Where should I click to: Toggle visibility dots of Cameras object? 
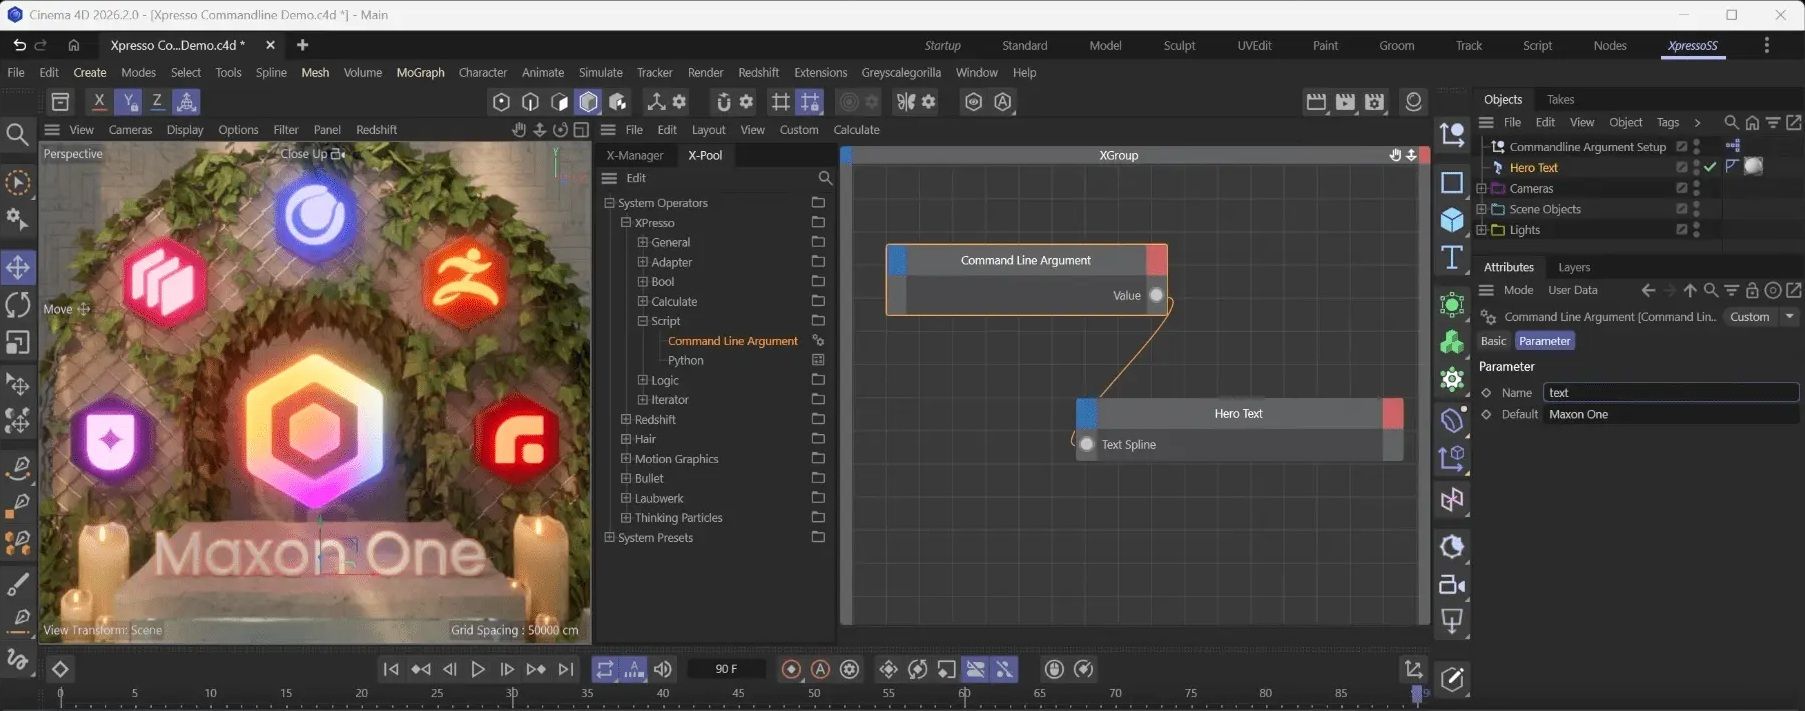[1697, 188]
